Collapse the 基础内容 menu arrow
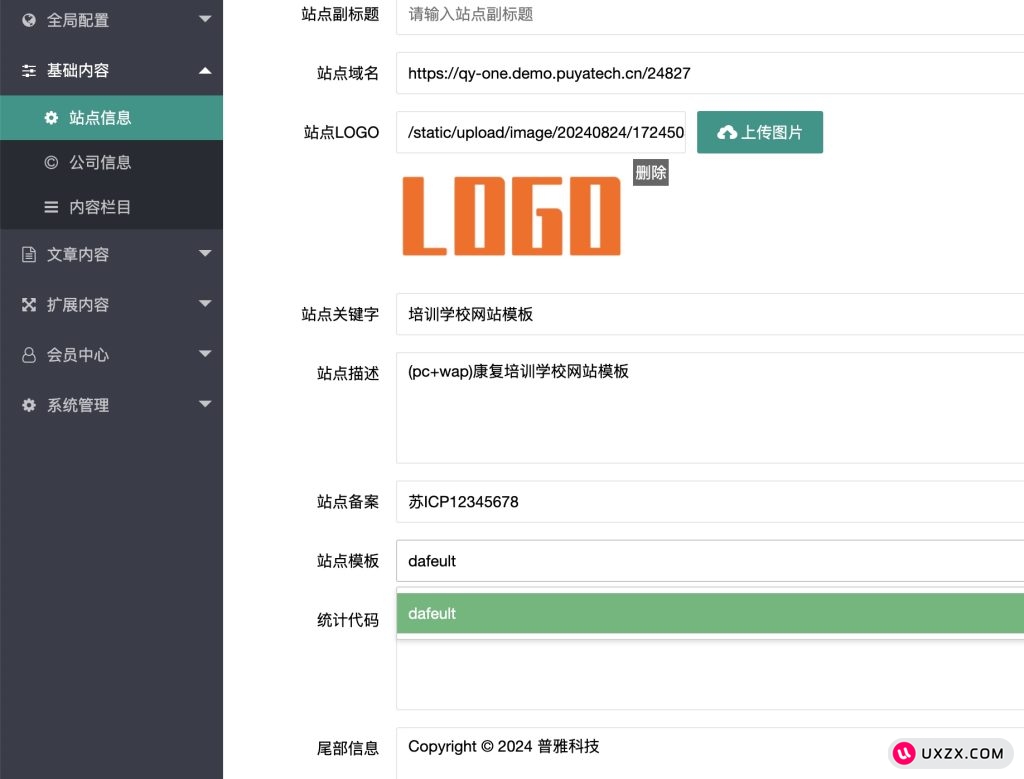Image resolution: width=1024 pixels, height=779 pixels. 205,70
